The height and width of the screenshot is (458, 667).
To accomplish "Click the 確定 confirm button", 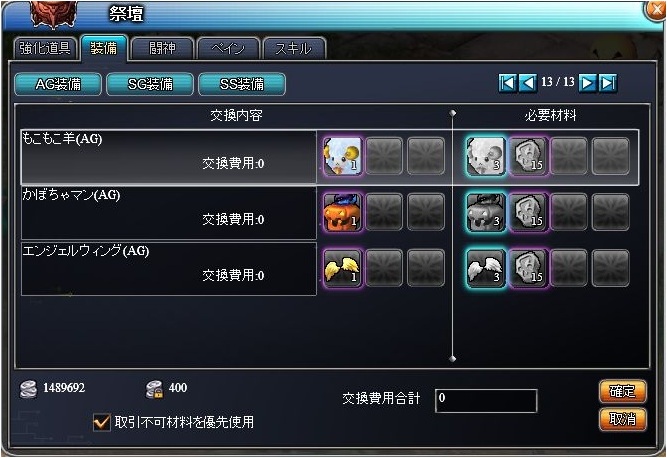I will pyautogui.click(x=622, y=391).
